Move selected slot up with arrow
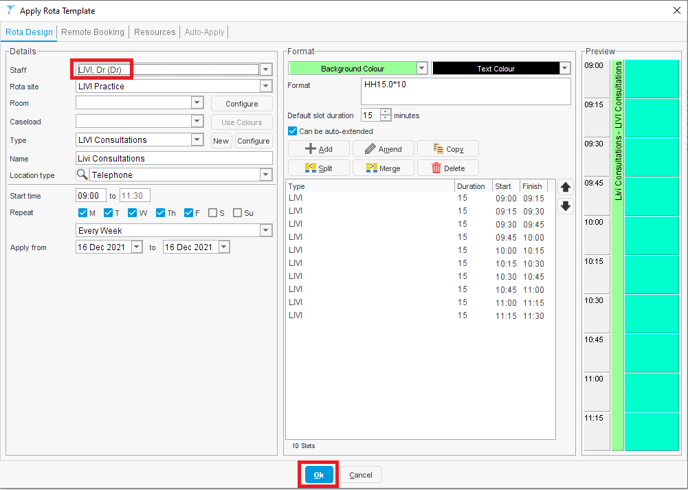Viewport: 688px width, 490px height. [x=566, y=188]
